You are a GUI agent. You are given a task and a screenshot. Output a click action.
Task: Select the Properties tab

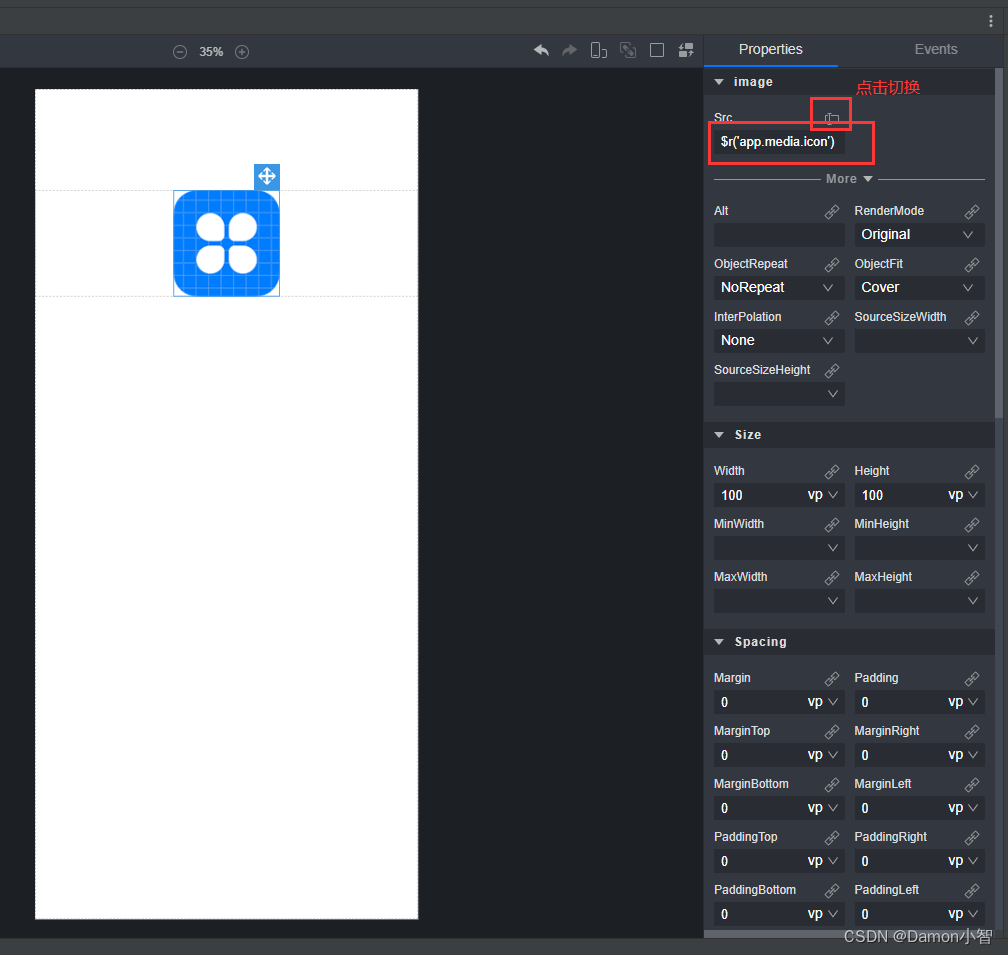[770, 49]
